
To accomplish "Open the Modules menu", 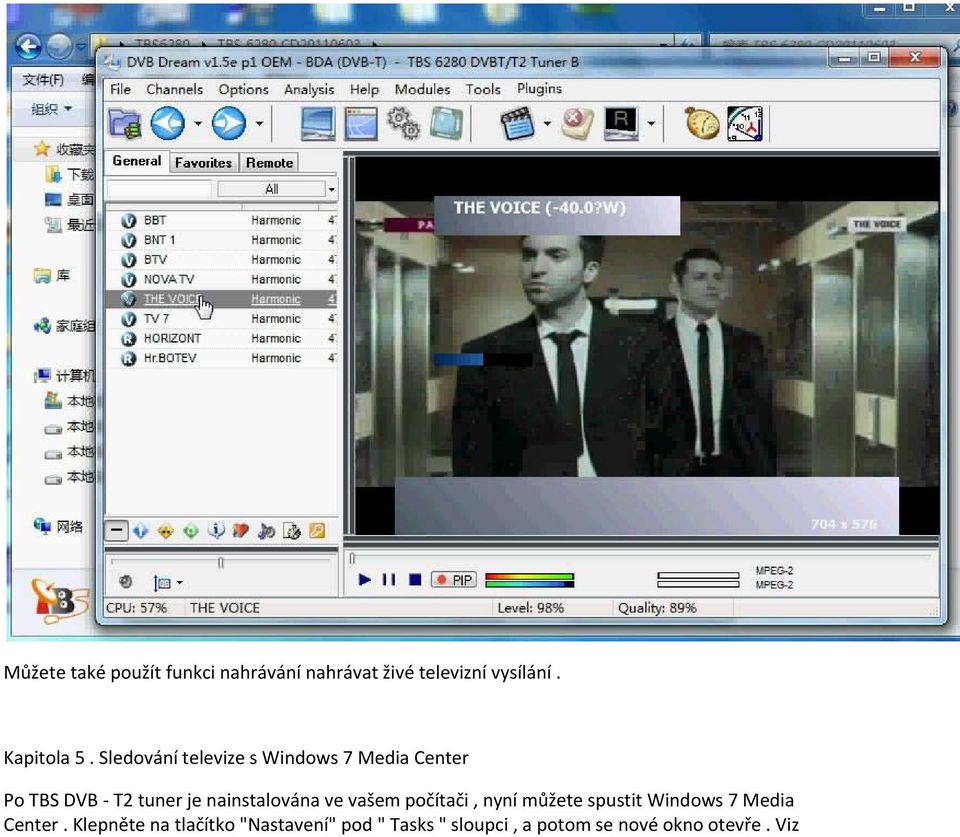I will coord(422,89).
